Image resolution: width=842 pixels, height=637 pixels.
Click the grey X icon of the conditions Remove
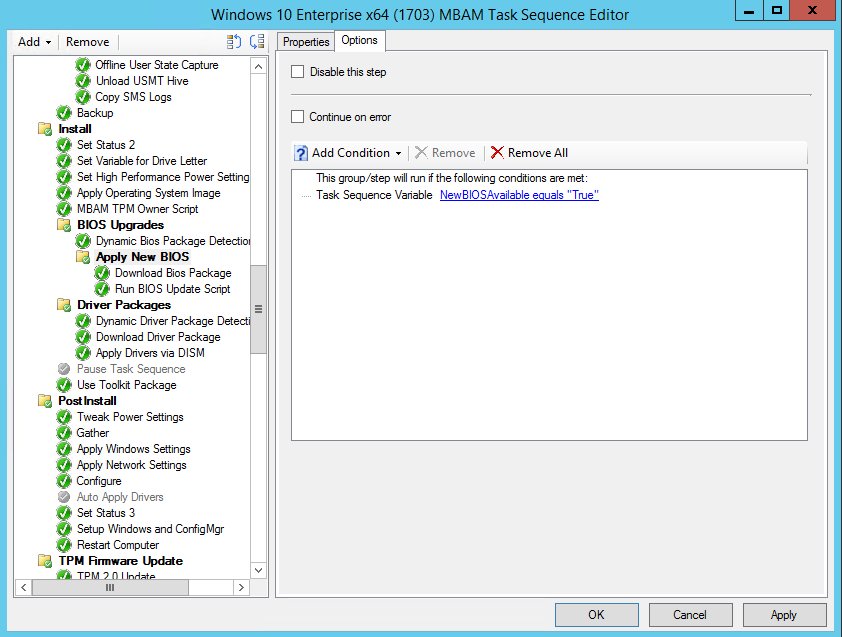[x=421, y=153]
